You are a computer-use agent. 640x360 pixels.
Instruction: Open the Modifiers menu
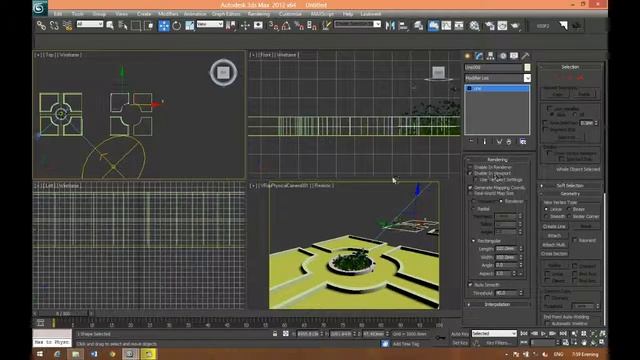[168, 14]
